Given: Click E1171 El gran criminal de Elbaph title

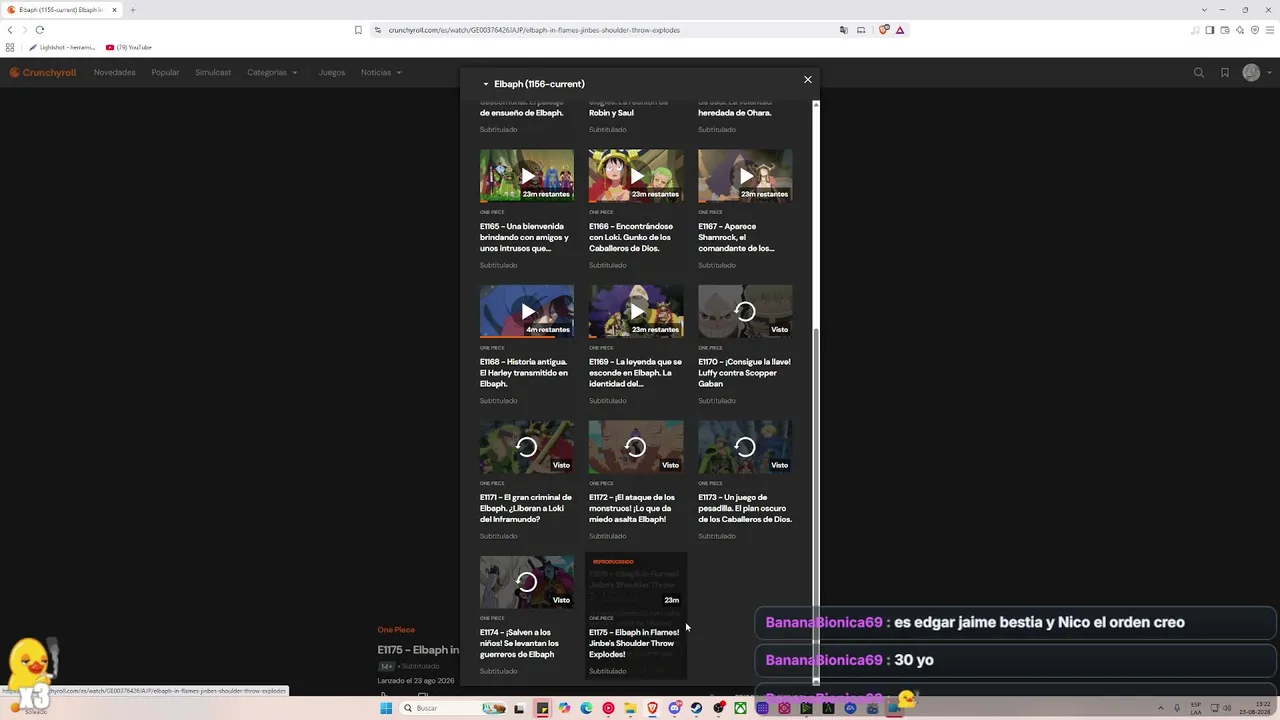Looking at the screenshot, I should pos(526,508).
